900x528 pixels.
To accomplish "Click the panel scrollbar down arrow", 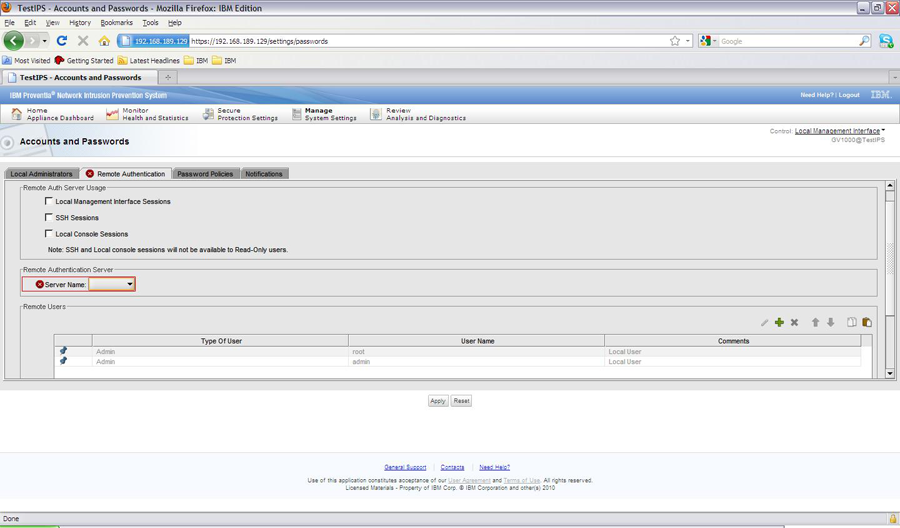I will tap(890, 373).
